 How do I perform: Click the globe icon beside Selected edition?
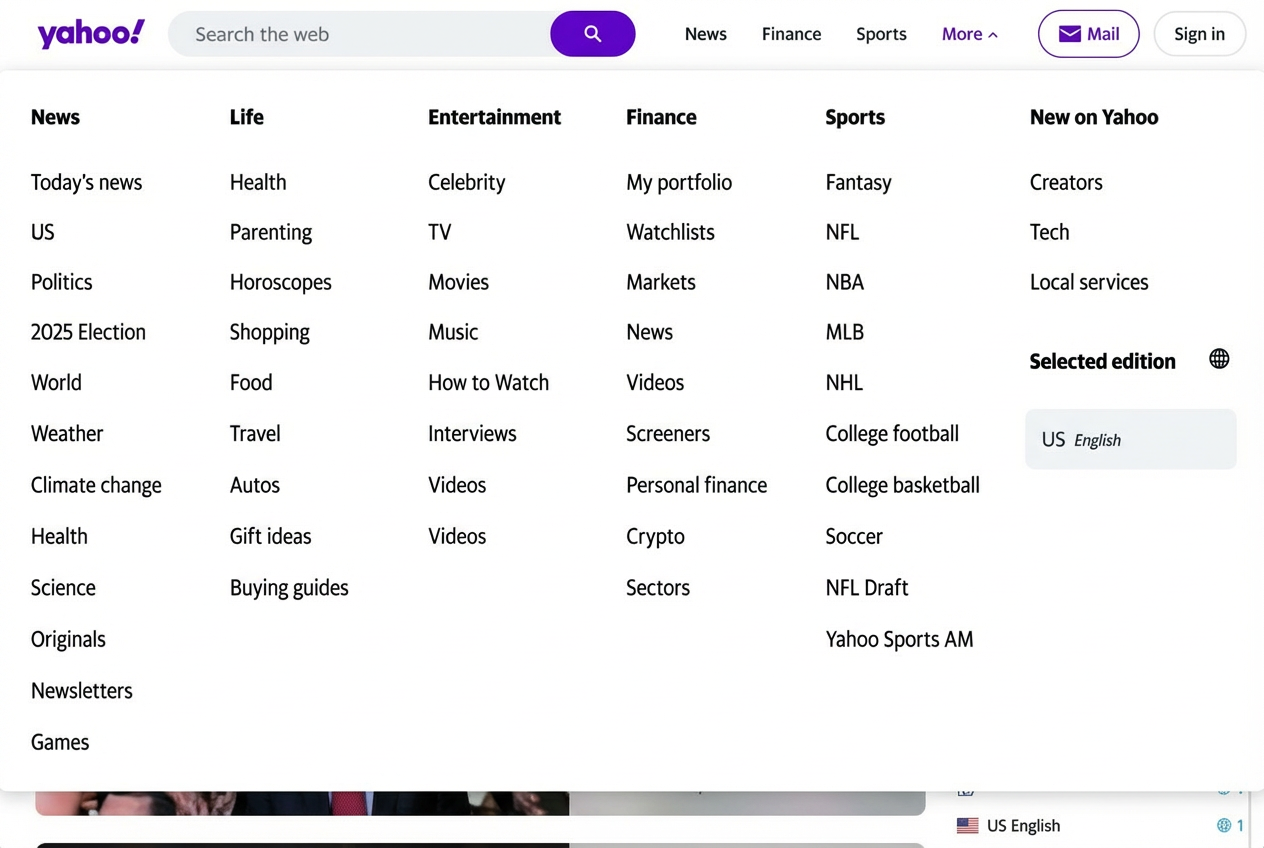pos(1219,359)
